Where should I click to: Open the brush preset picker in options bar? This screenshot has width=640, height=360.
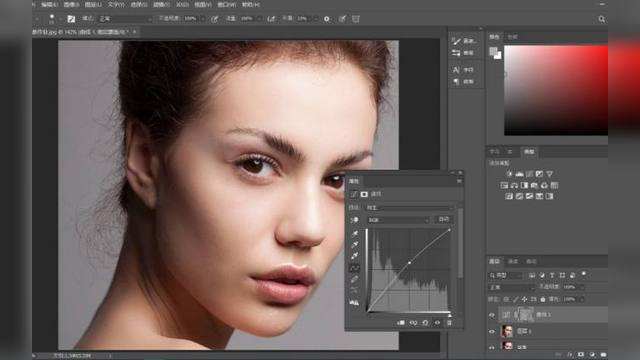tap(52, 19)
